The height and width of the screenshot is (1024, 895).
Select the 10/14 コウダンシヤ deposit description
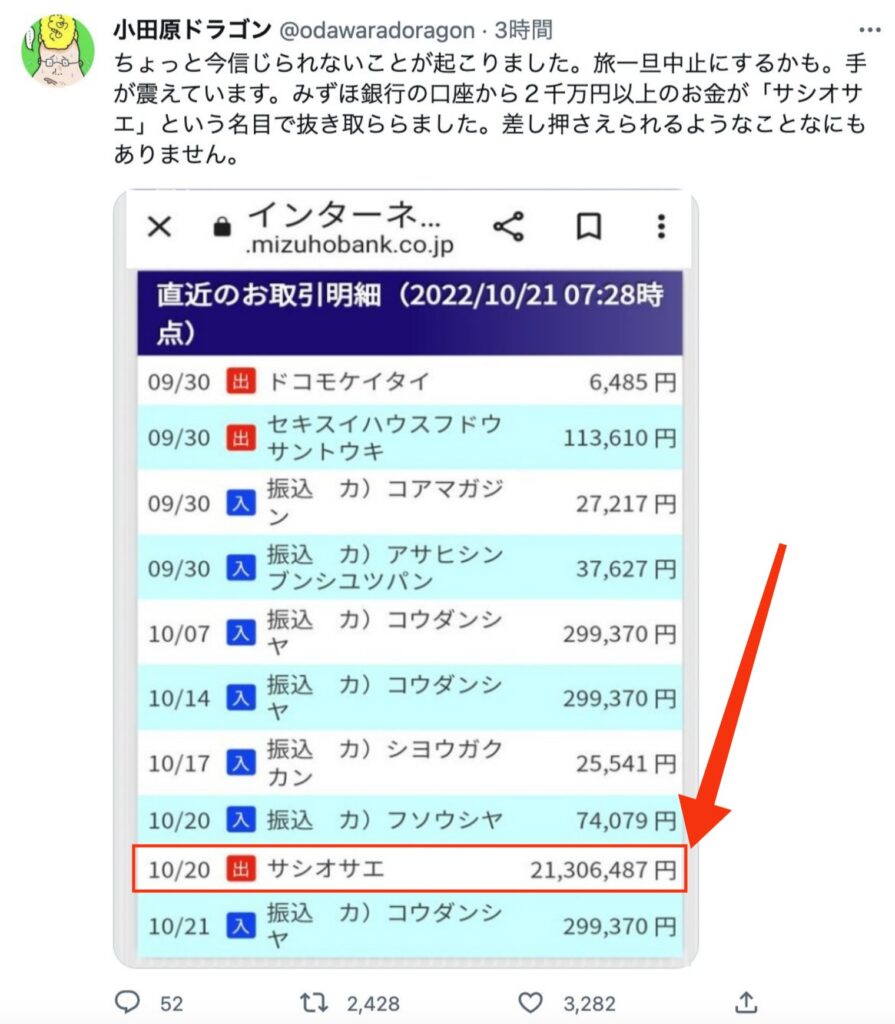coord(385,697)
